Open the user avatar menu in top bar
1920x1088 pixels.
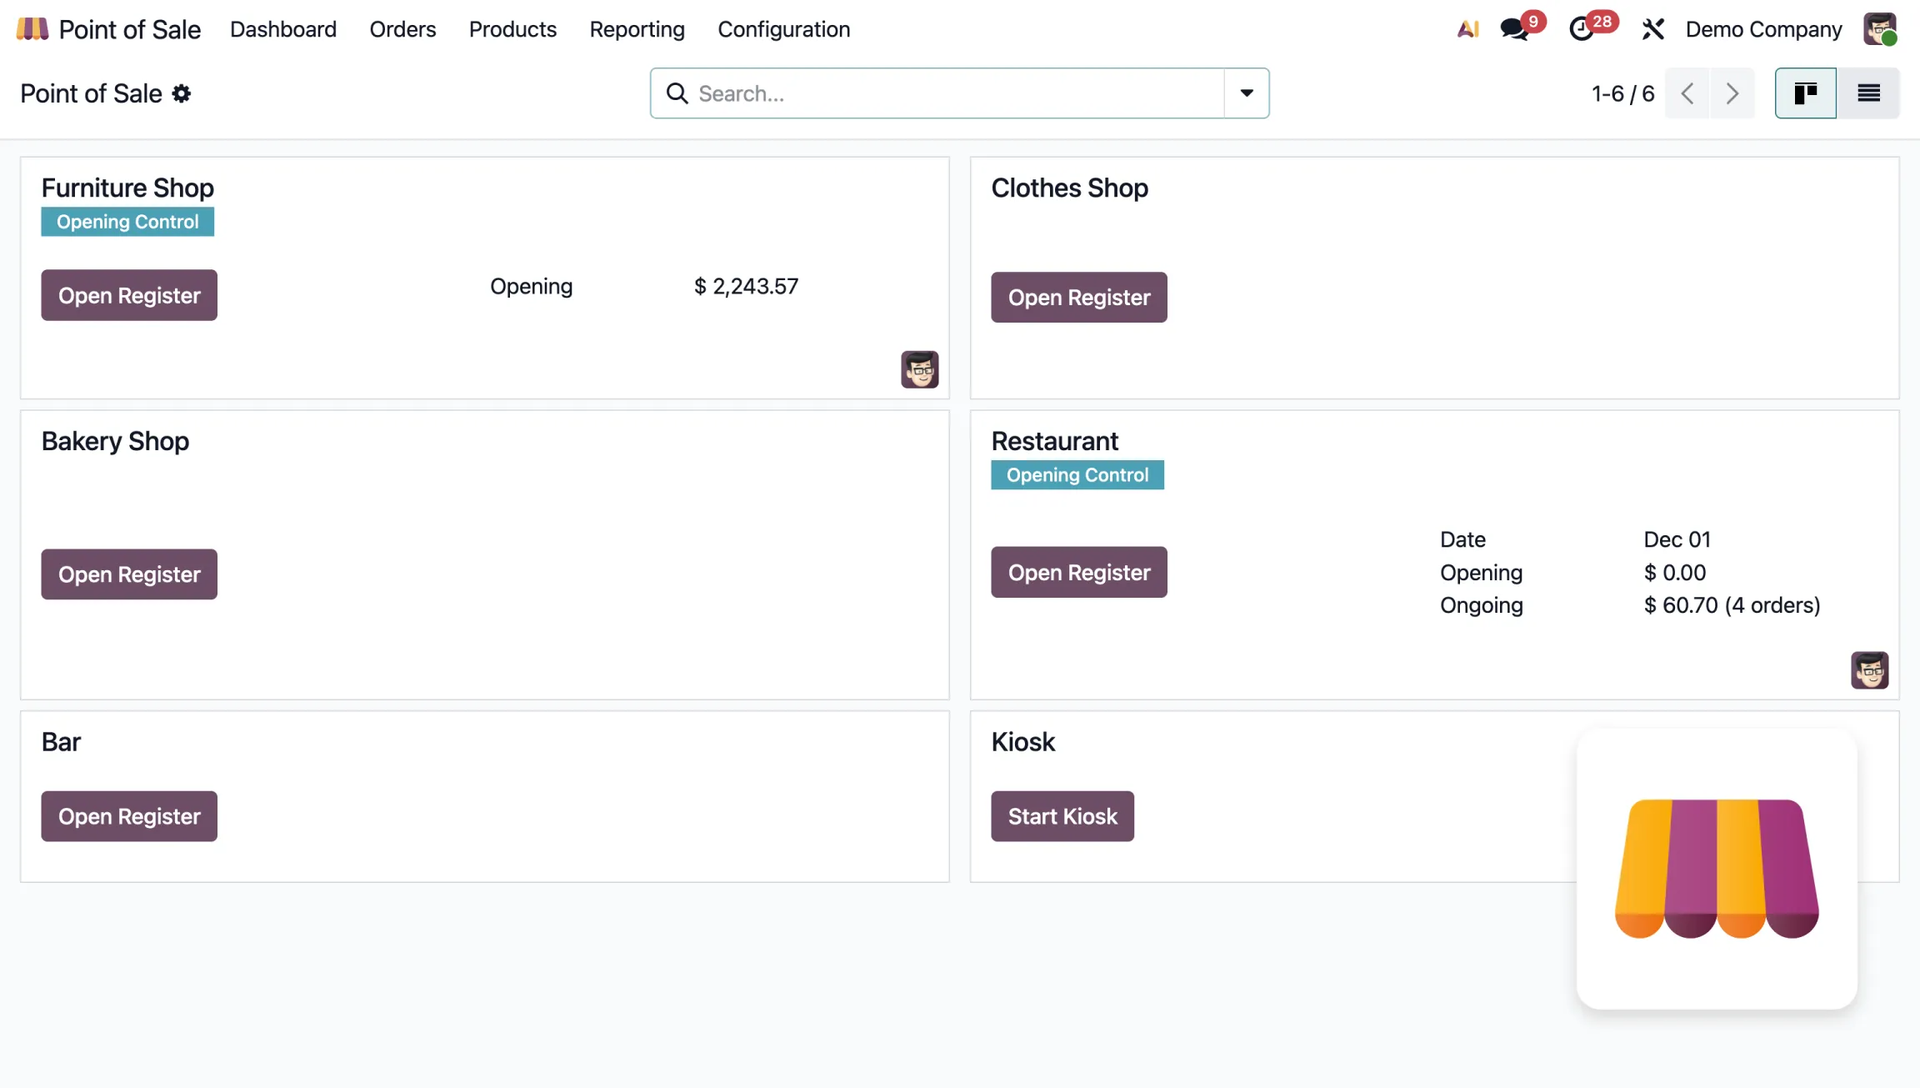pyautogui.click(x=1880, y=29)
